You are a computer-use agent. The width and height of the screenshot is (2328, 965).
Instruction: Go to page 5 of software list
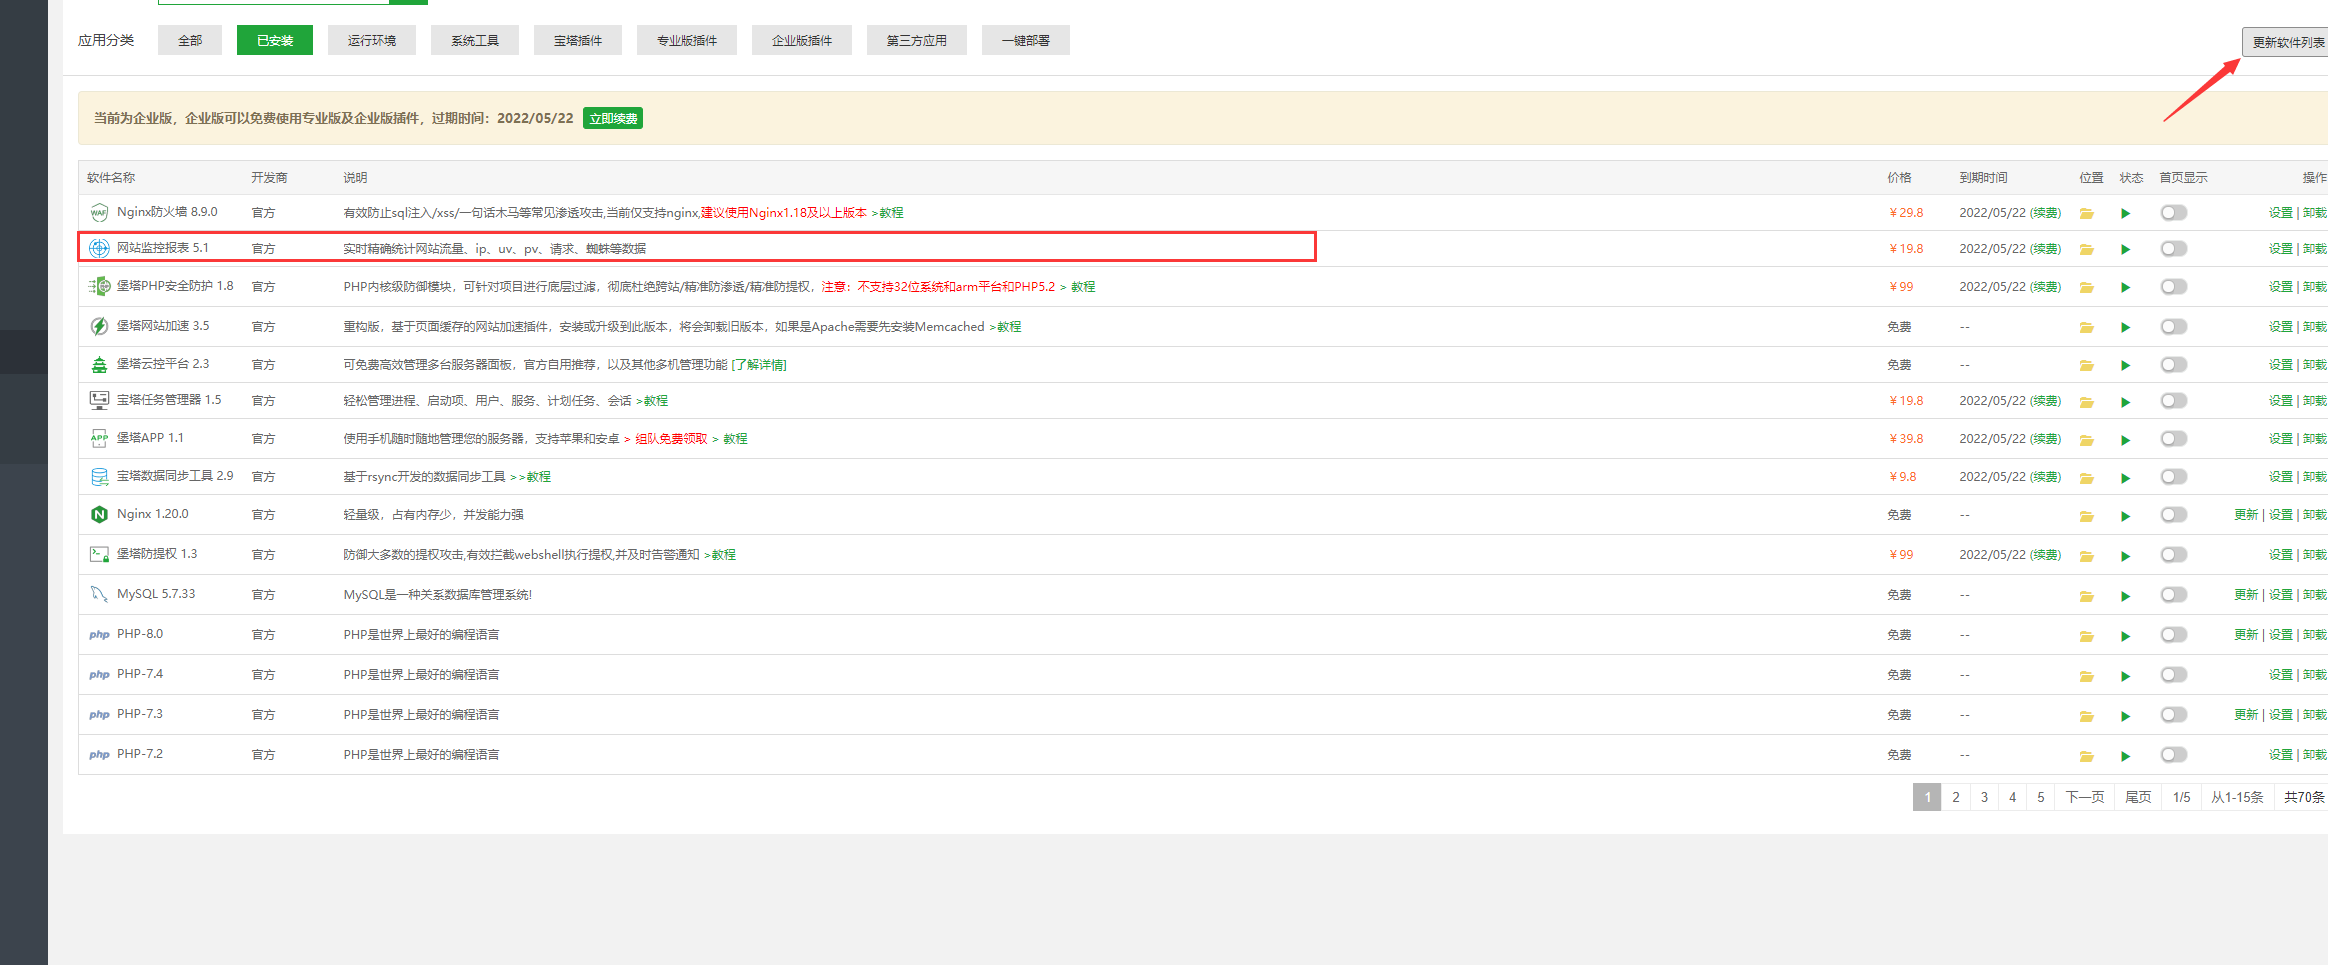(x=2041, y=797)
